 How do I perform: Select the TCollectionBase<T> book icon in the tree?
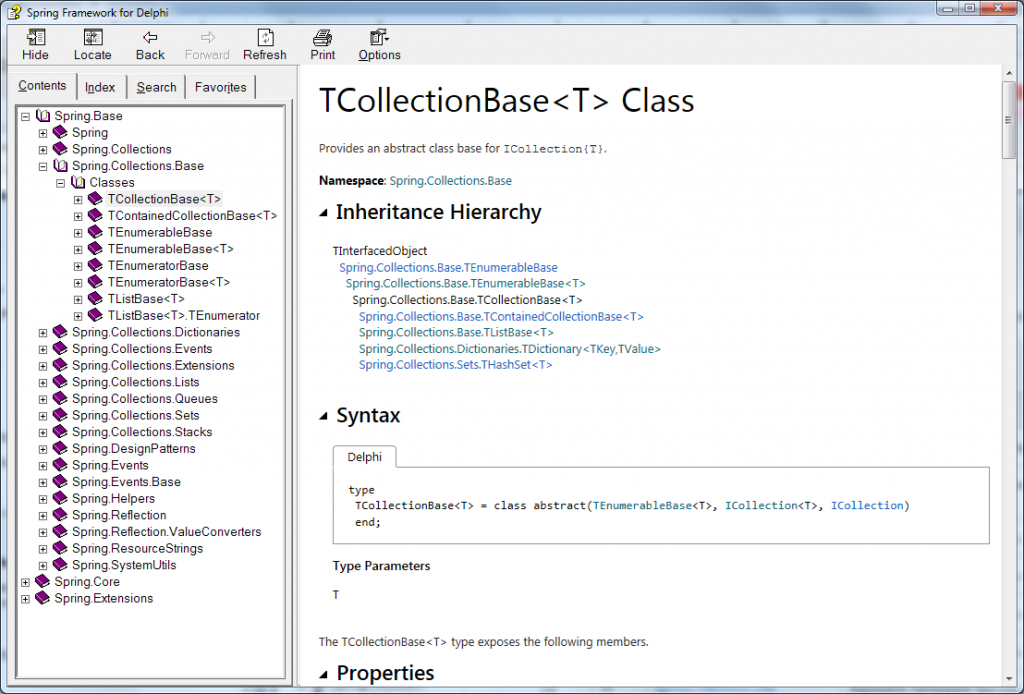[x=97, y=198]
